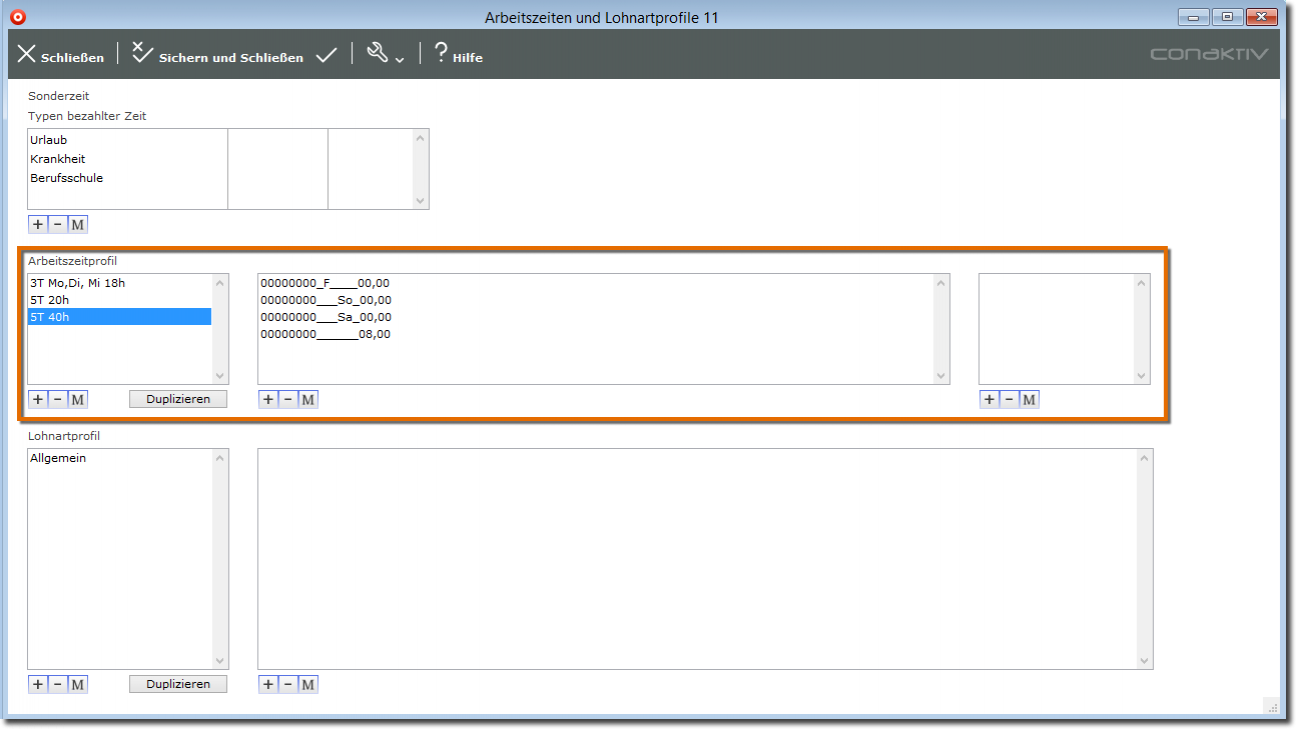Screen dimensions: 1296x729
Task: Click M button under rightmost Arbeitszeitprofil list
Action: tap(1029, 399)
